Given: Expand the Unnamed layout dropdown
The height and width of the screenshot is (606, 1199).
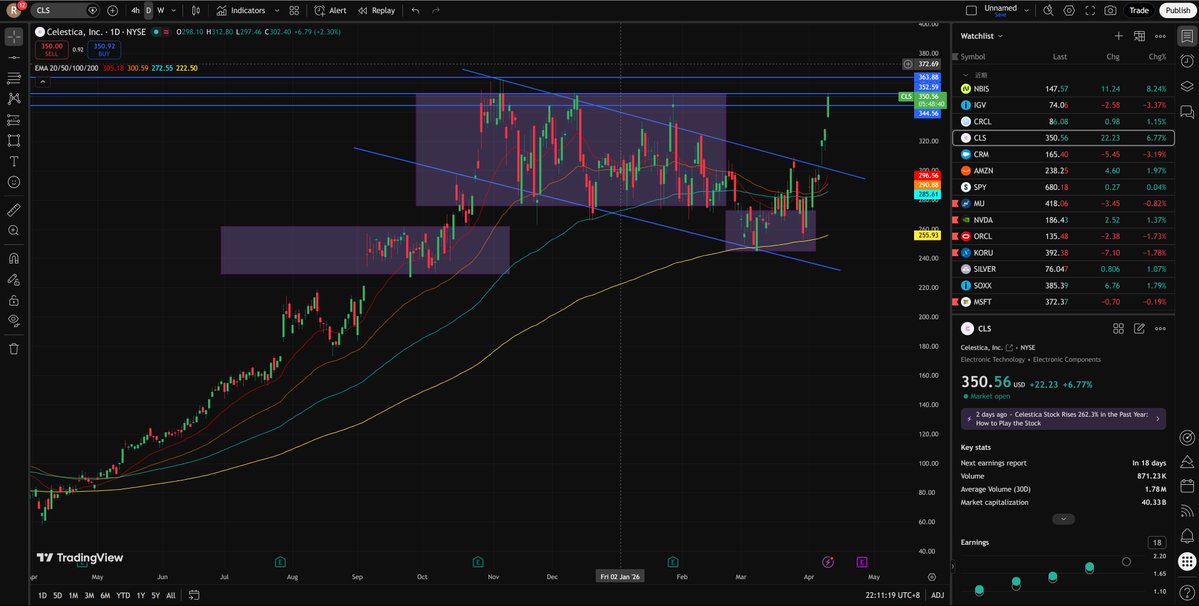Looking at the screenshot, I should click(1026, 11).
